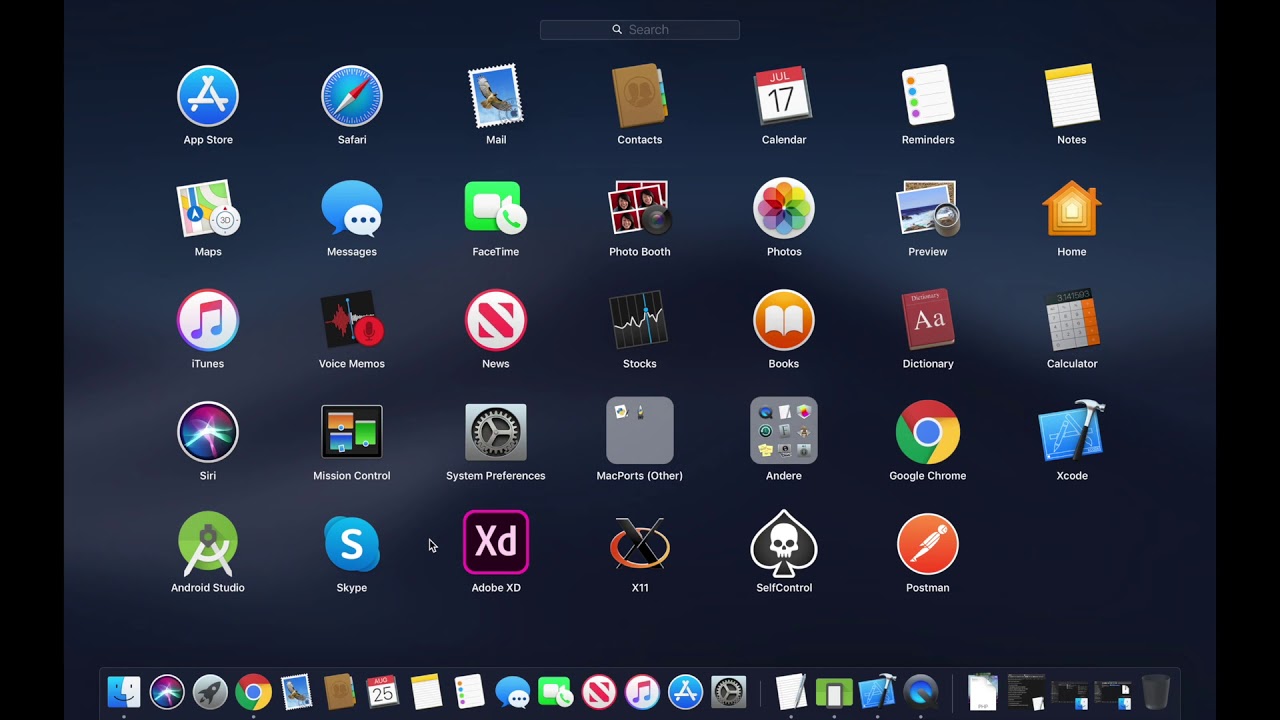
Task: Open the Notes app in Launchpad
Action: point(1072,96)
